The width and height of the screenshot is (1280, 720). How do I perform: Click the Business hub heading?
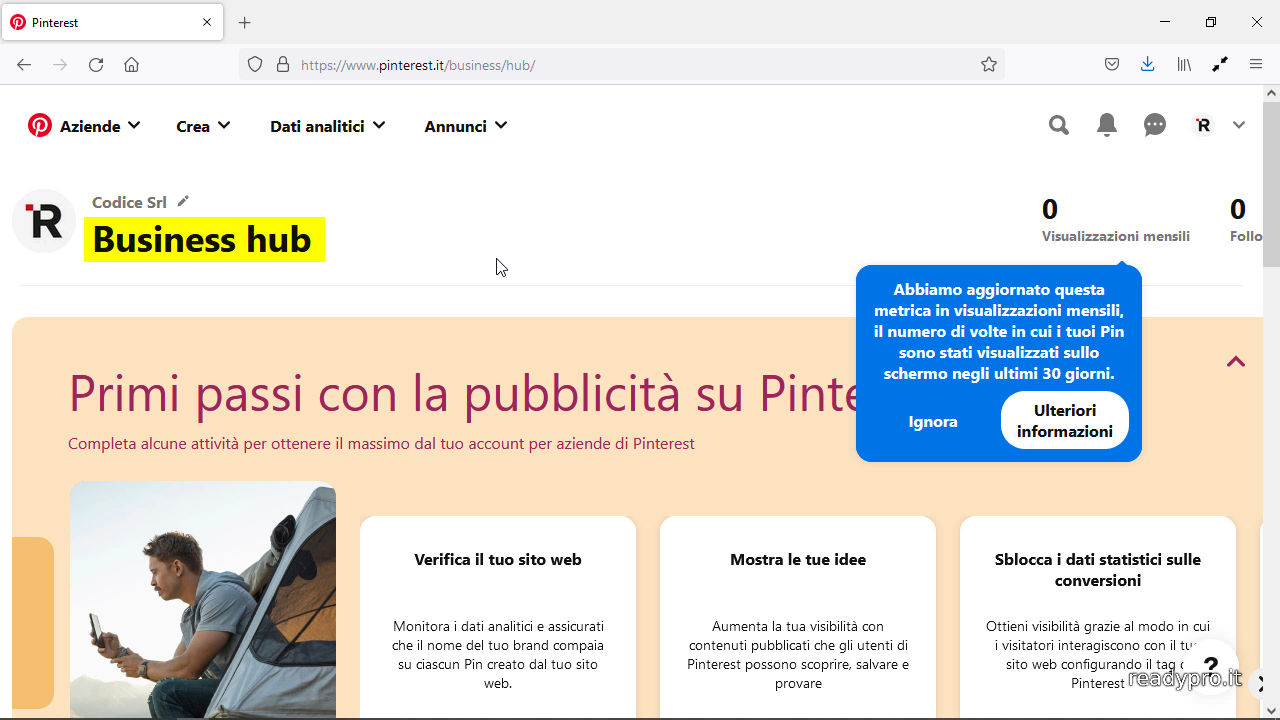coord(204,240)
